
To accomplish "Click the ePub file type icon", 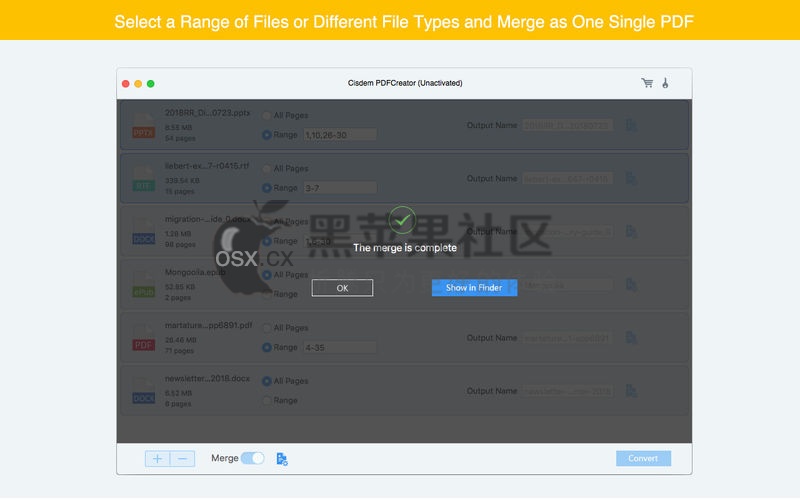I will pos(143,285).
